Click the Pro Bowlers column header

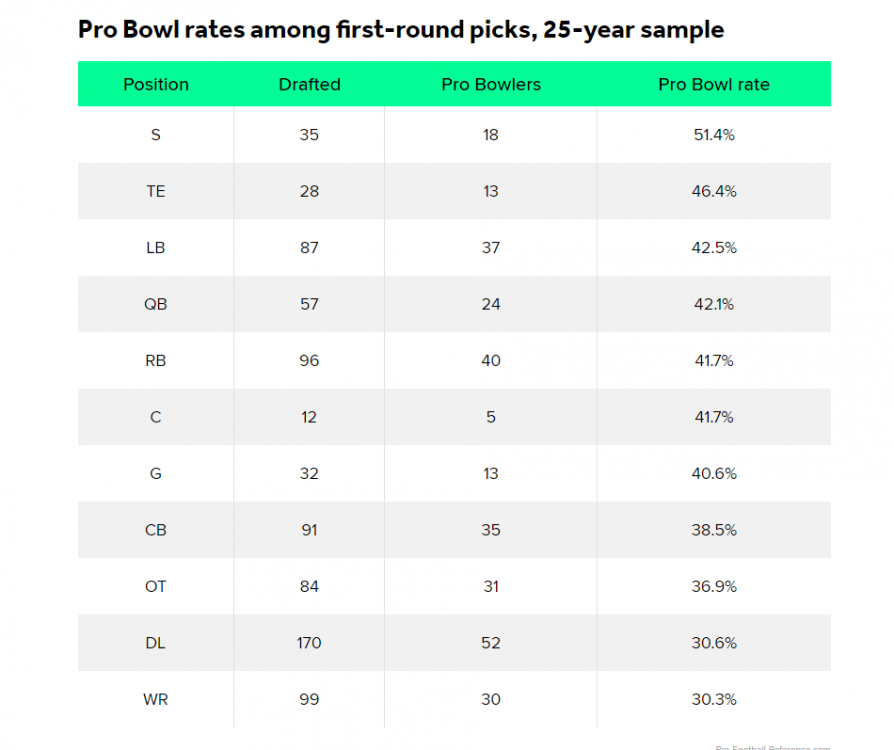click(x=491, y=84)
